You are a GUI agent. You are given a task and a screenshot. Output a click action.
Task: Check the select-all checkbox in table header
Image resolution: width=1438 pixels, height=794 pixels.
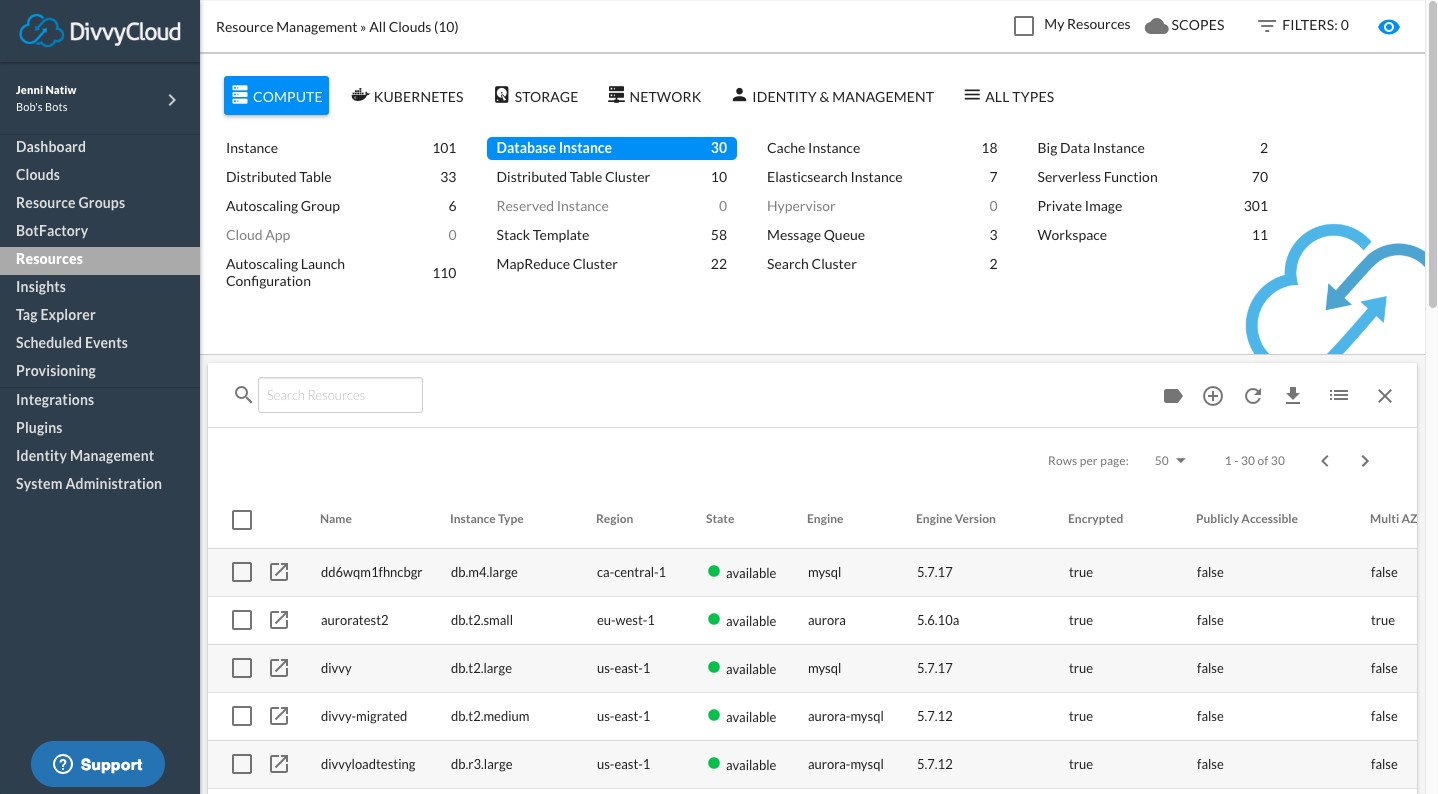pyautogui.click(x=242, y=520)
